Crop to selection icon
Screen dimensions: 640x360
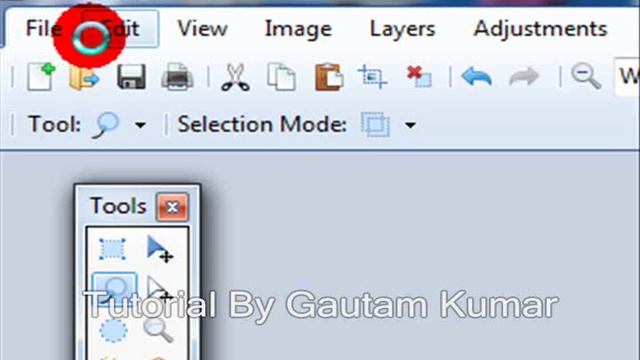click(372, 77)
